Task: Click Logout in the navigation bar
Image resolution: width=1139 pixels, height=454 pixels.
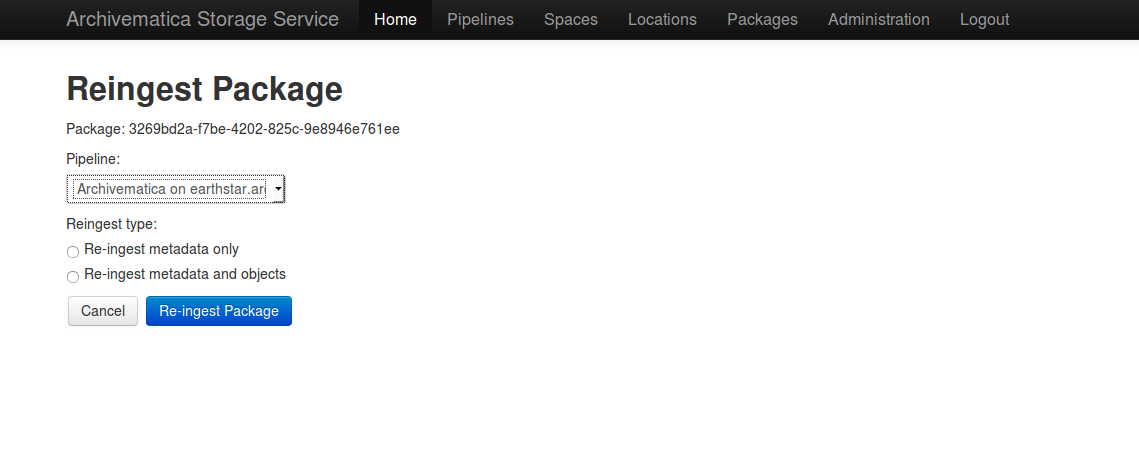Action: [984, 19]
